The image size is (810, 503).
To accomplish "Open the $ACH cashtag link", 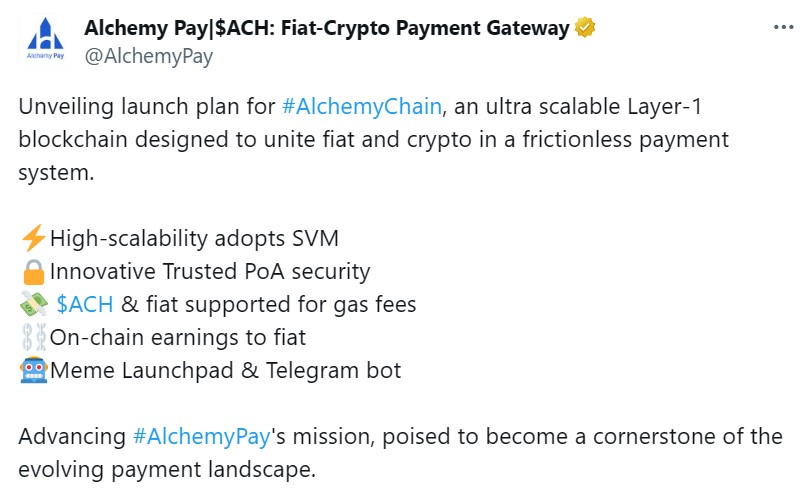I will [x=85, y=304].
